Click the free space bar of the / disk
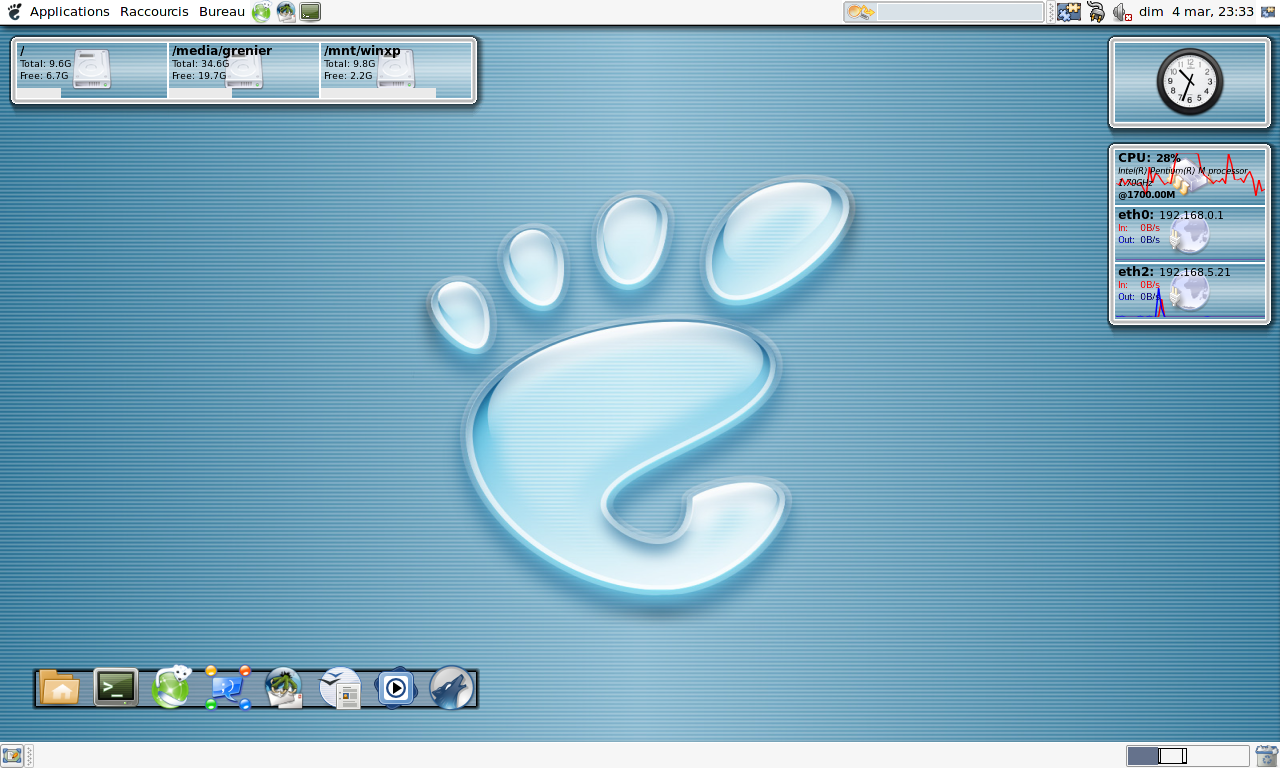 tap(38, 94)
